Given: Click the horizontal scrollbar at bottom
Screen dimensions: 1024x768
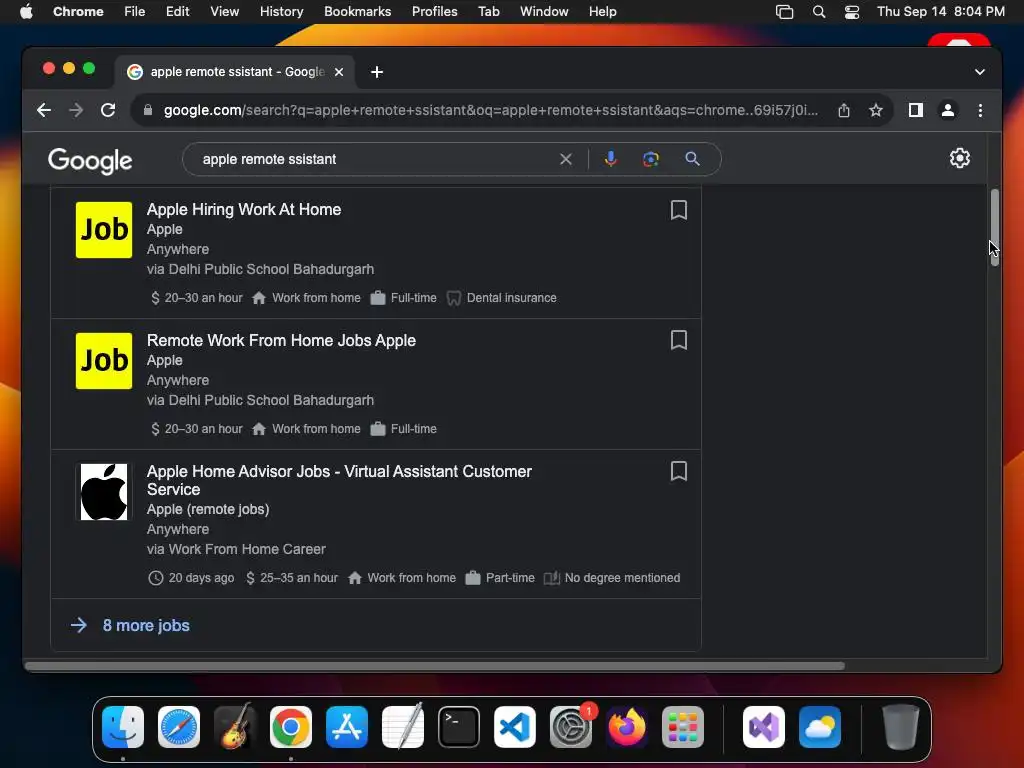Looking at the screenshot, I should [434, 665].
